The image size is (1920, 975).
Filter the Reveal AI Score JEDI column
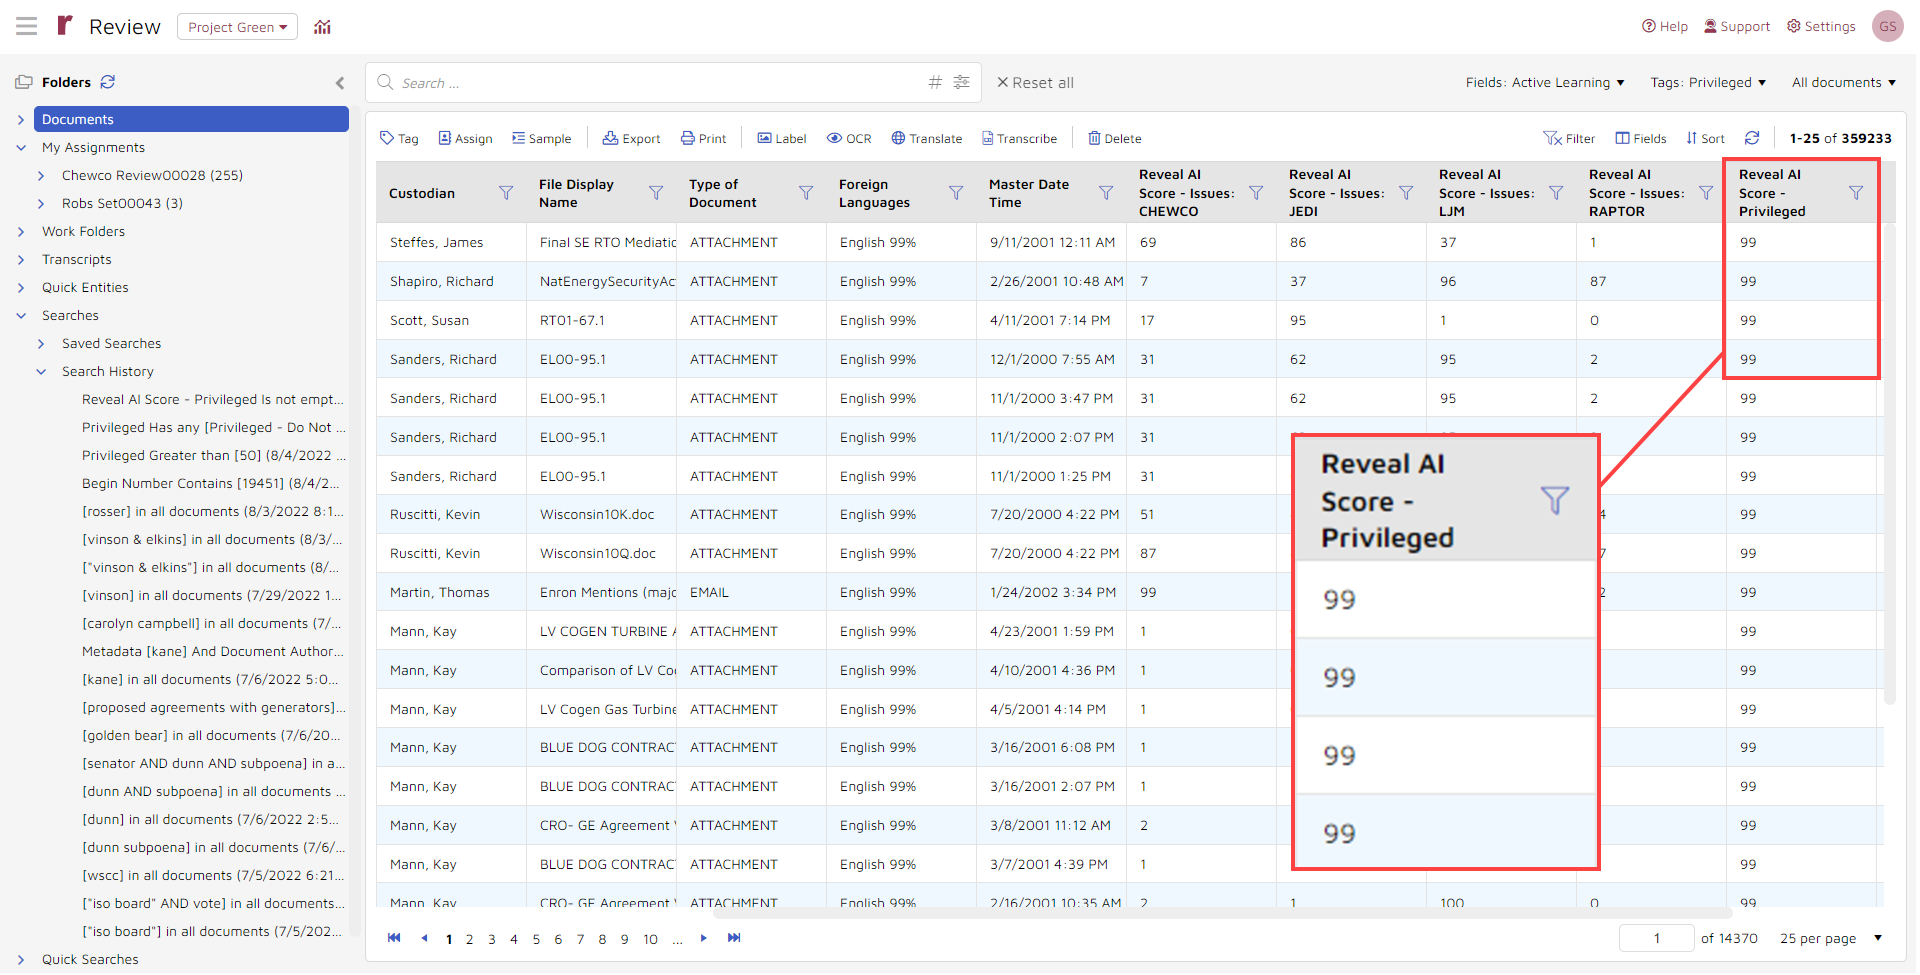tap(1406, 193)
